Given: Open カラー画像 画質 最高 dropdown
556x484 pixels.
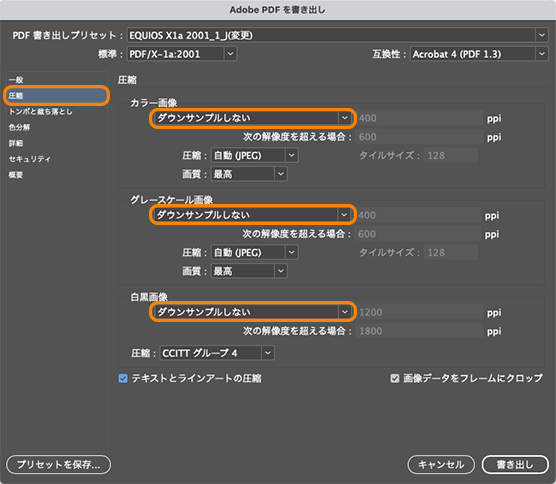Looking at the screenshot, I should 249,174.
